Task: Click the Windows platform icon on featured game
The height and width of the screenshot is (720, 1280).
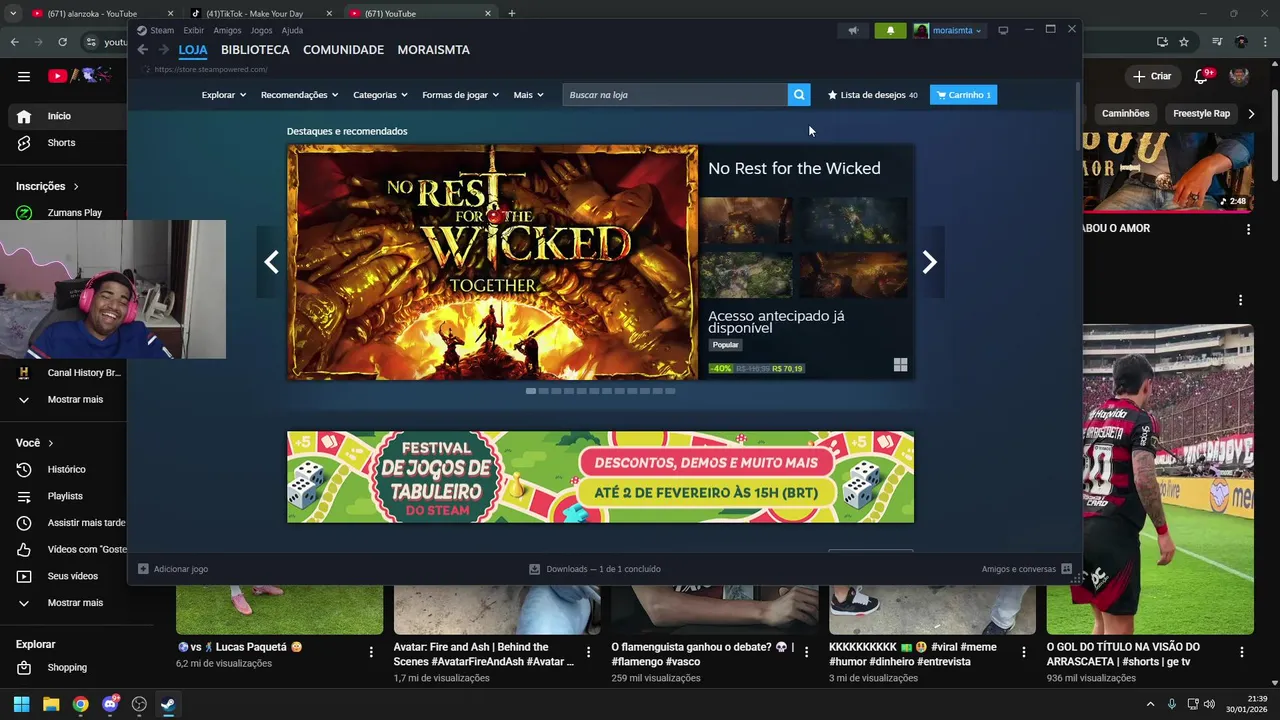Action: pyautogui.click(x=900, y=365)
